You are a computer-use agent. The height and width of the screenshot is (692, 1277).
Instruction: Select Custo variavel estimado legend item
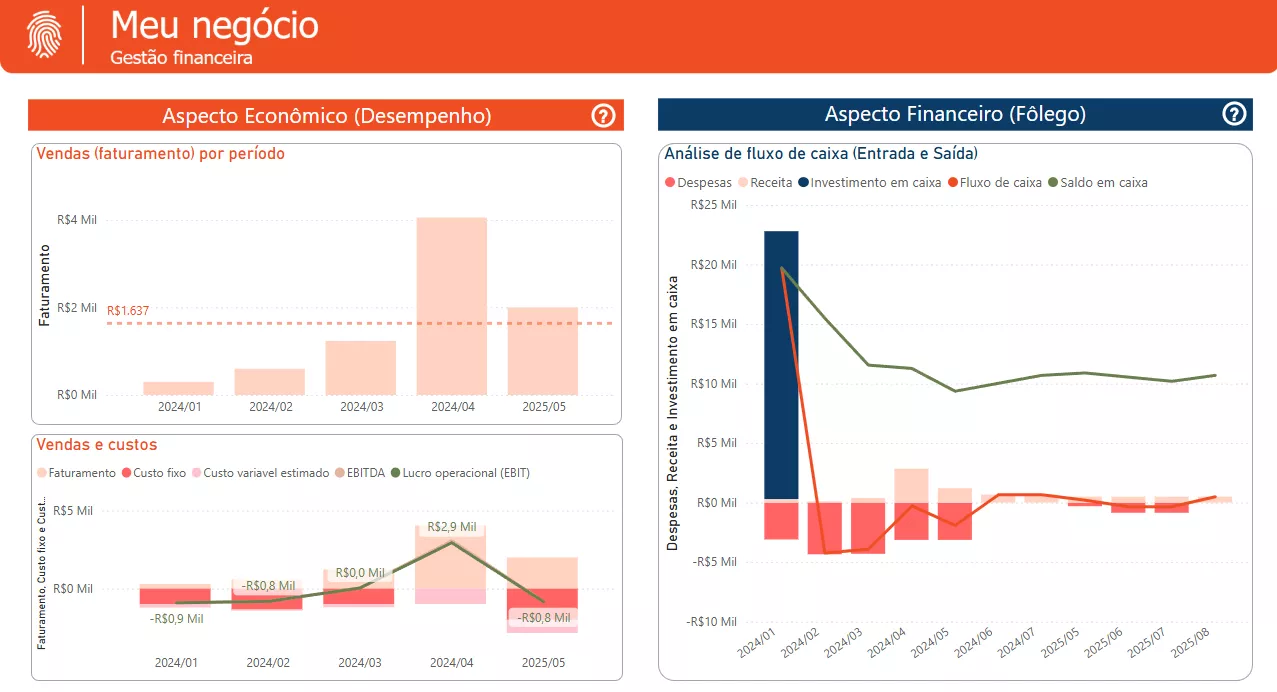tap(260, 473)
